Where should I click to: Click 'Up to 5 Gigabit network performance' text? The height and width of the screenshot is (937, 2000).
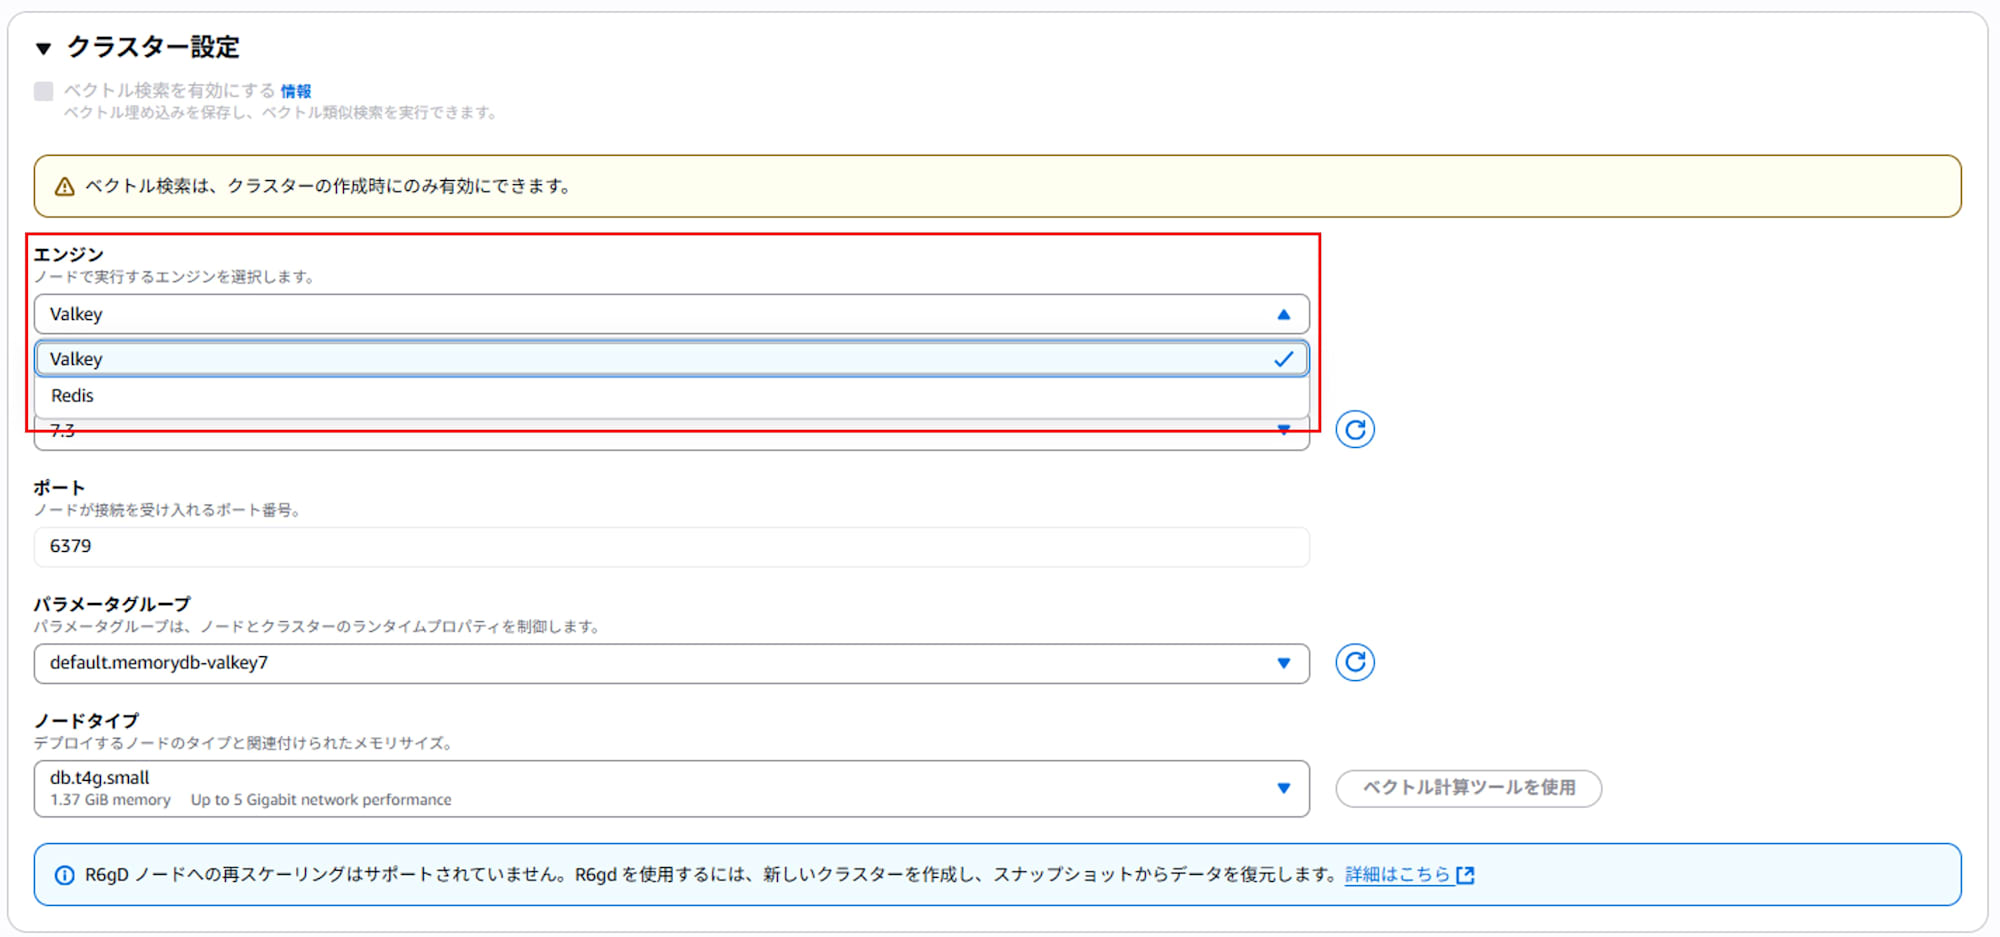(x=321, y=800)
